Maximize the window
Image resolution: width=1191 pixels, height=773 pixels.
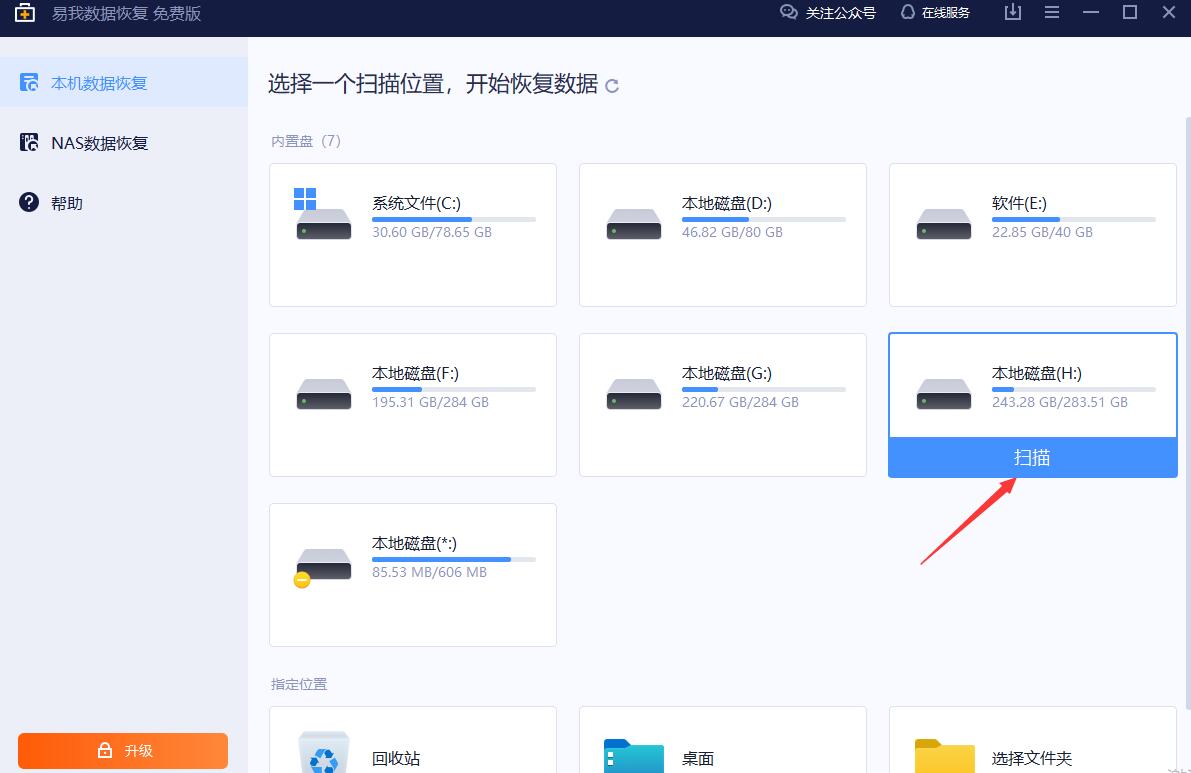[1129, 12]
